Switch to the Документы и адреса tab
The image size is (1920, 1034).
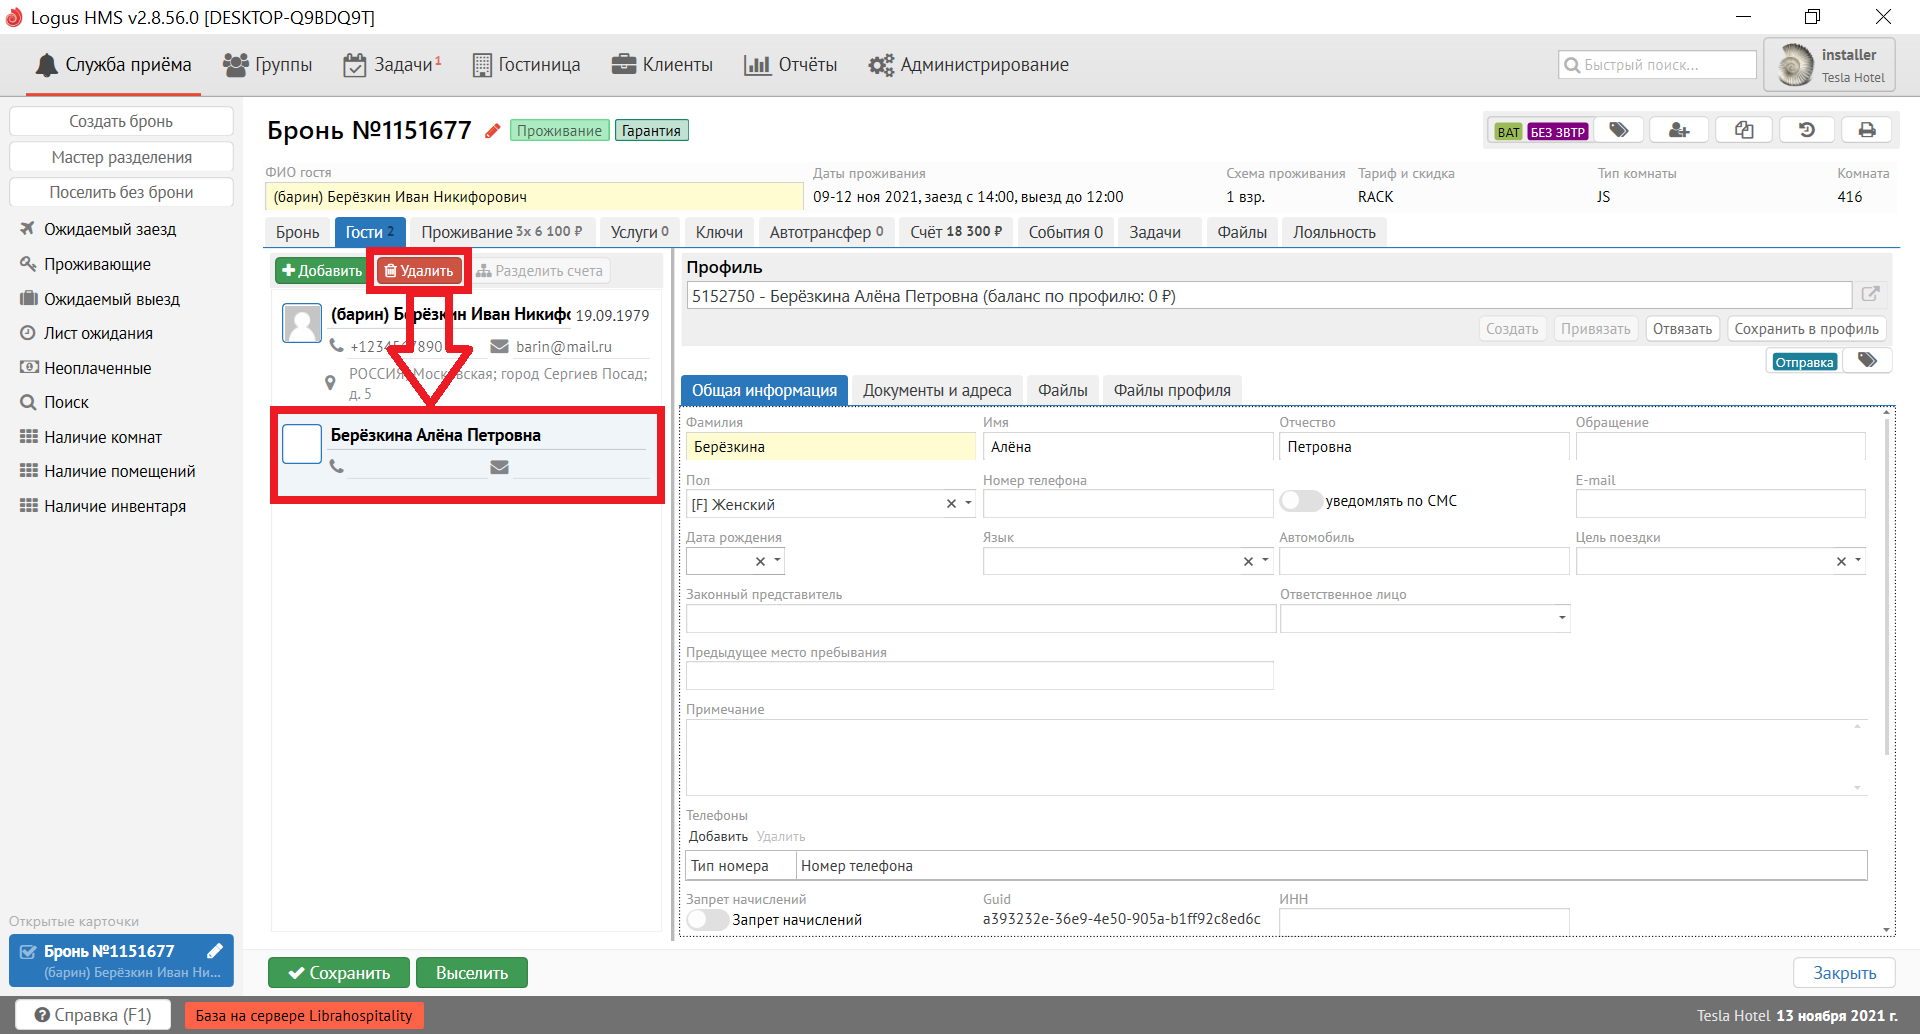click(936, 390)
